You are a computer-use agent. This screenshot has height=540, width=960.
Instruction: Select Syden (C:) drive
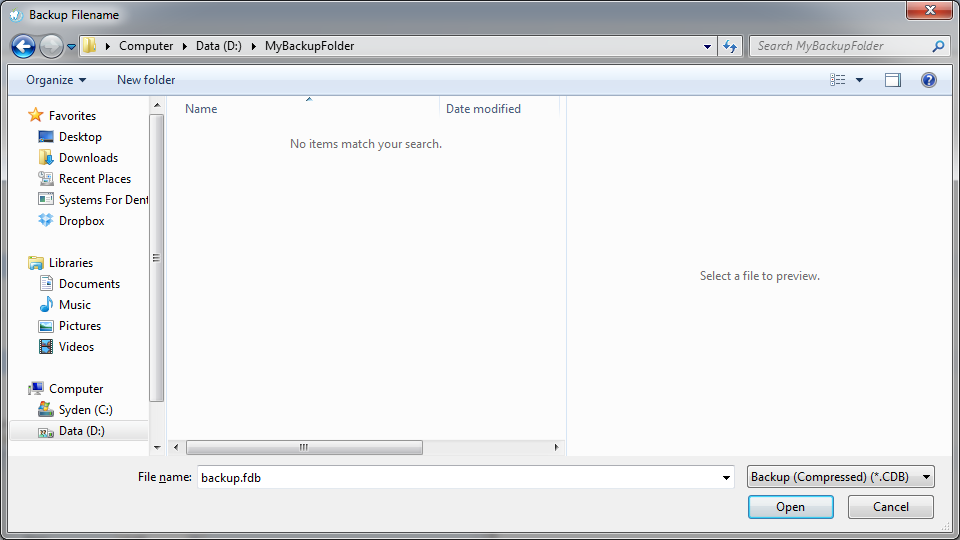coord(85,410)
